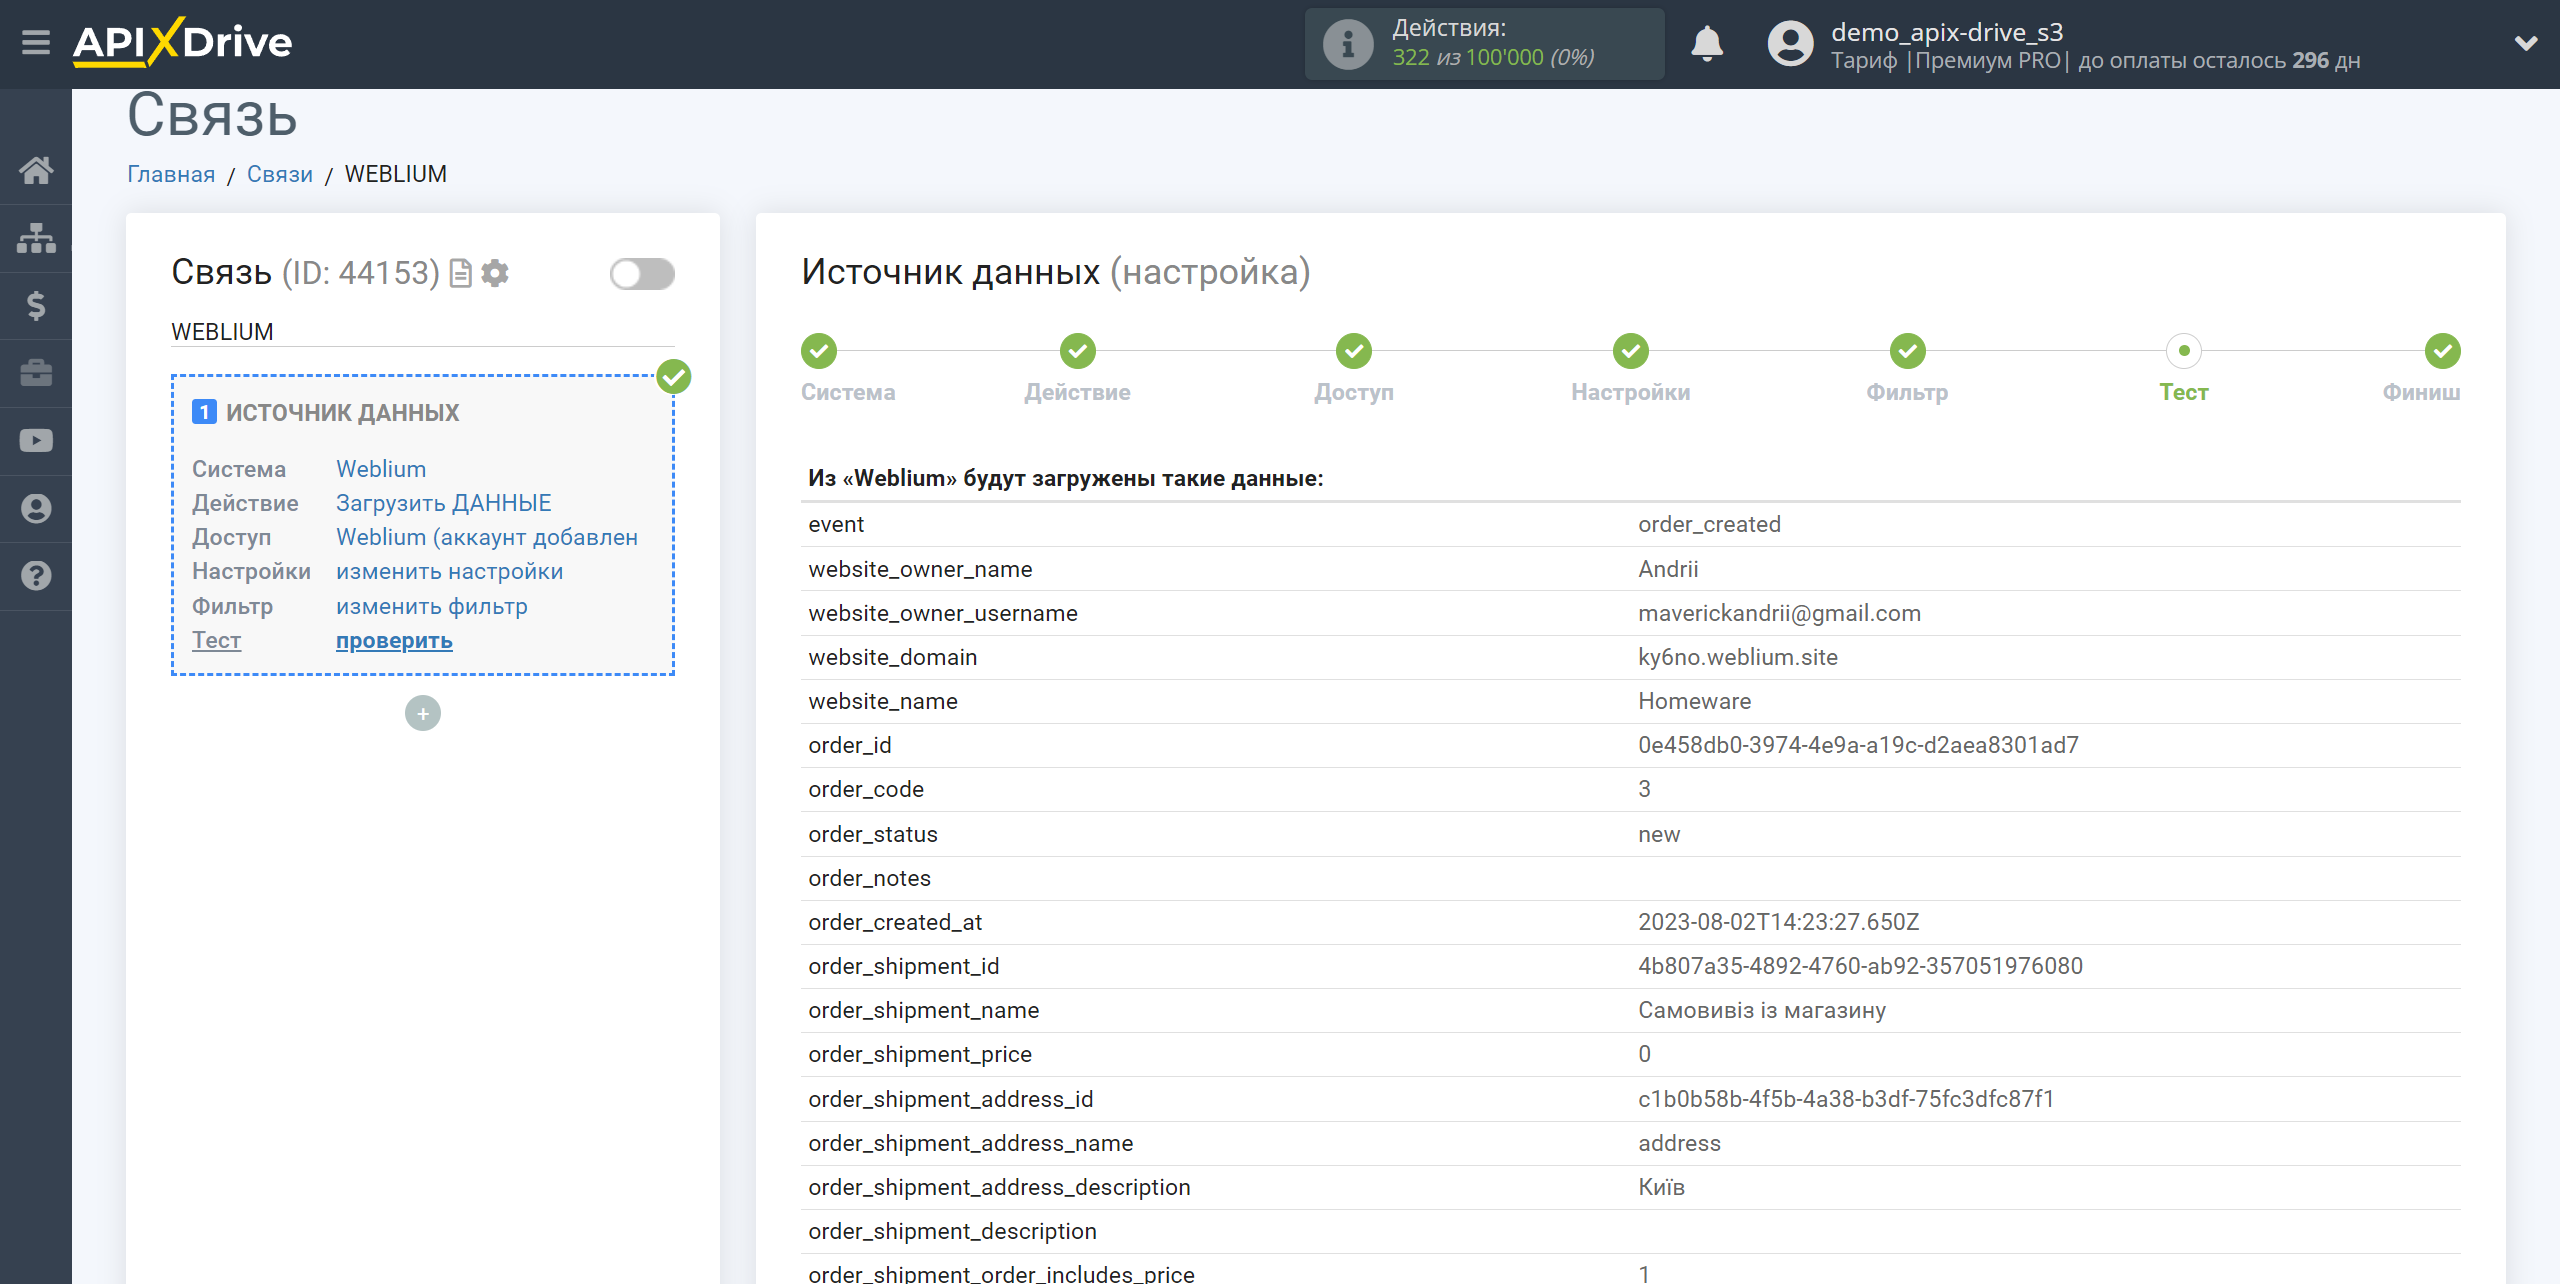Click the order_id UUID value

[x=1858, y=745]
